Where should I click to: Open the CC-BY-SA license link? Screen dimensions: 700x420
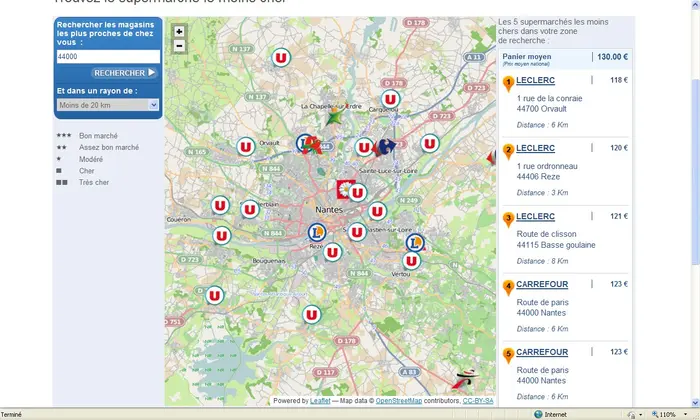pos(478,401)
